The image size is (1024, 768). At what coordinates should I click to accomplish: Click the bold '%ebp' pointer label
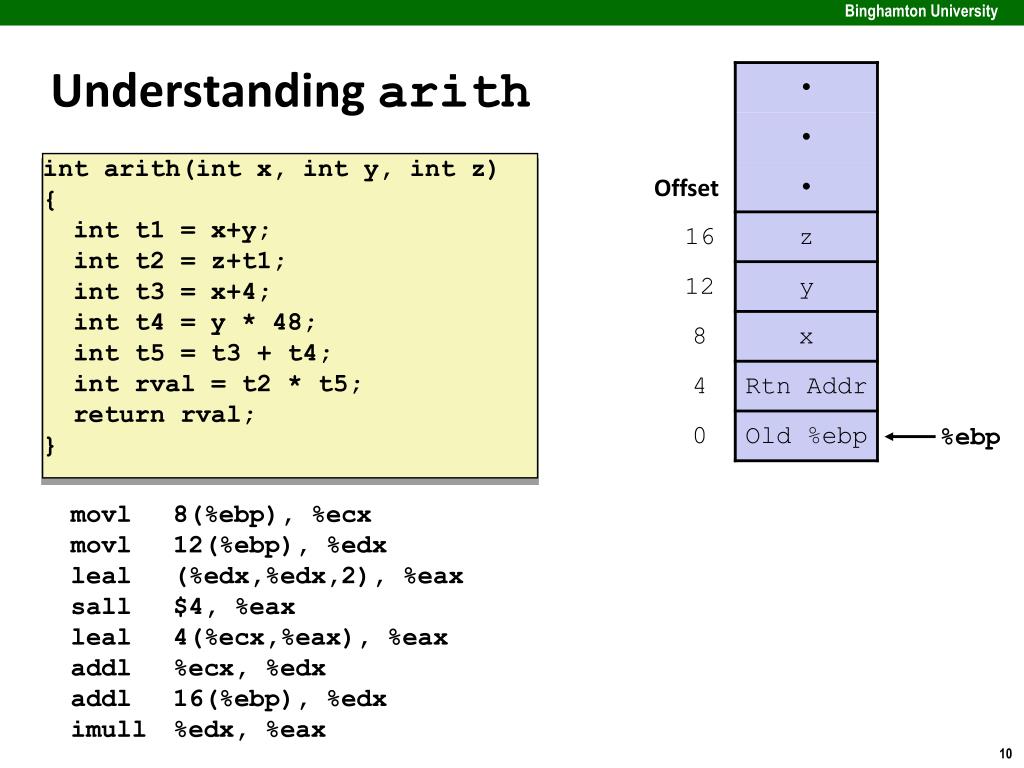[x=970, y=438]
